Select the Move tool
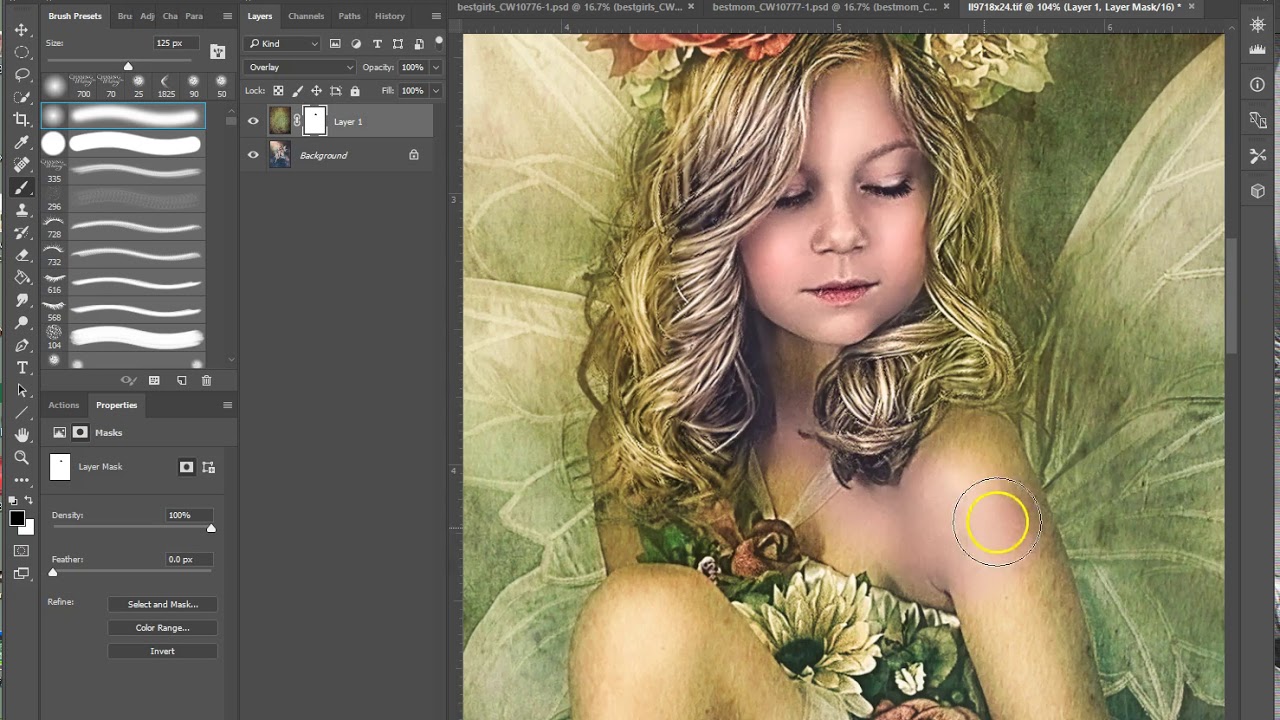Screen dimensions: 1280x720 coord(22,30)
